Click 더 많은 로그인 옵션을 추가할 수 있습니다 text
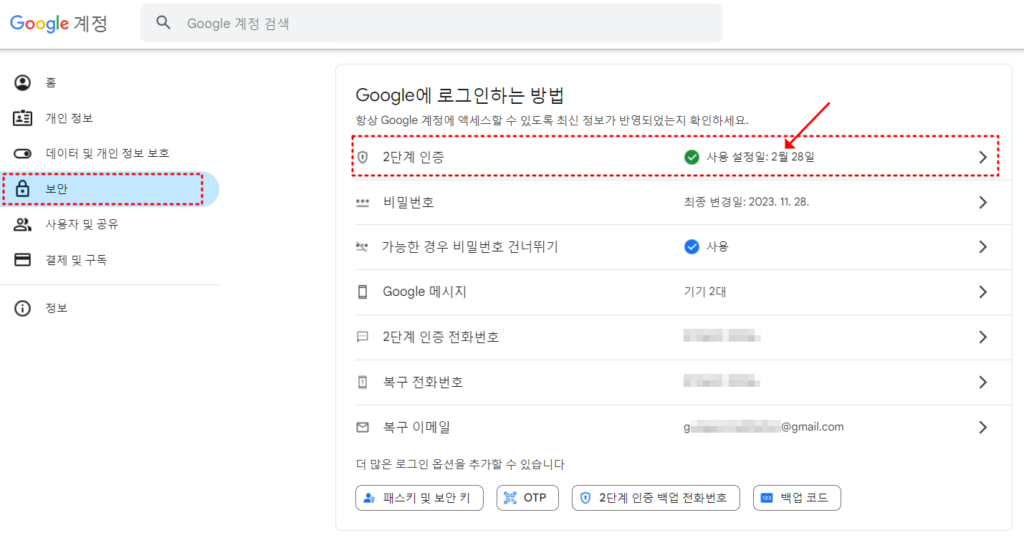This screenshot has height=543, width=1024. pos(460,464)
